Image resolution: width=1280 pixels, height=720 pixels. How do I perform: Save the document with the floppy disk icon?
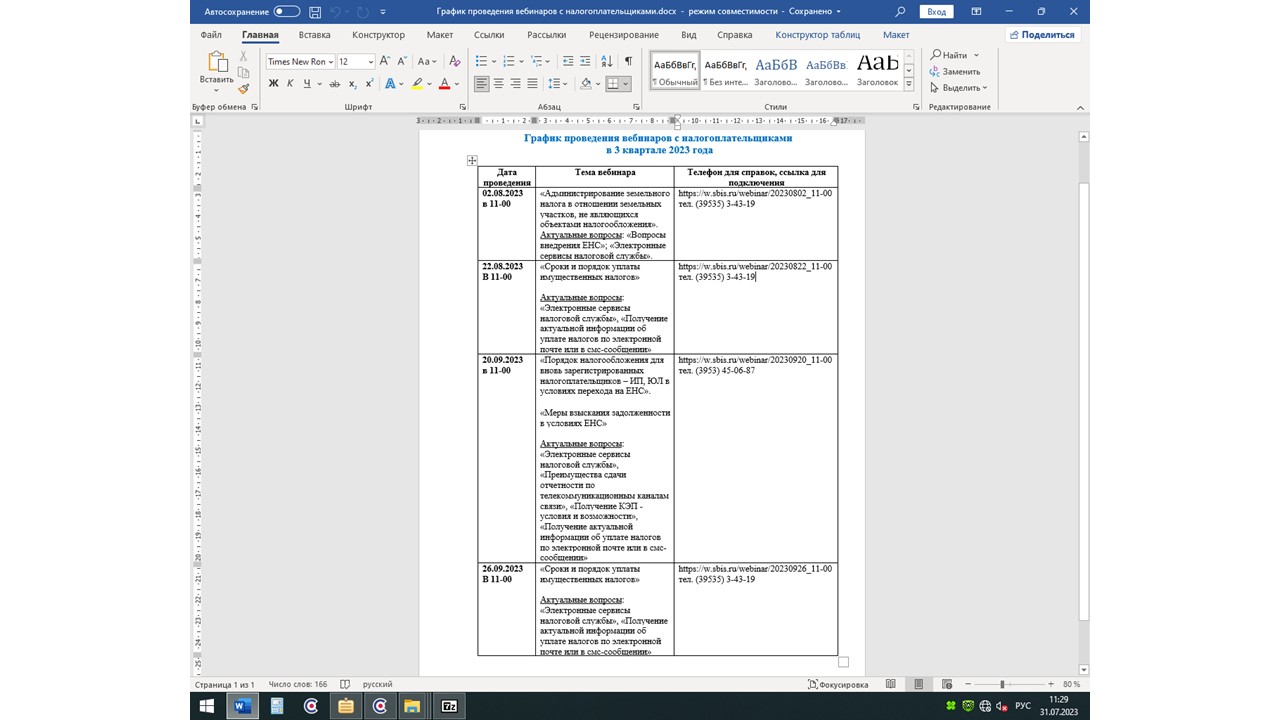point(315,12)
